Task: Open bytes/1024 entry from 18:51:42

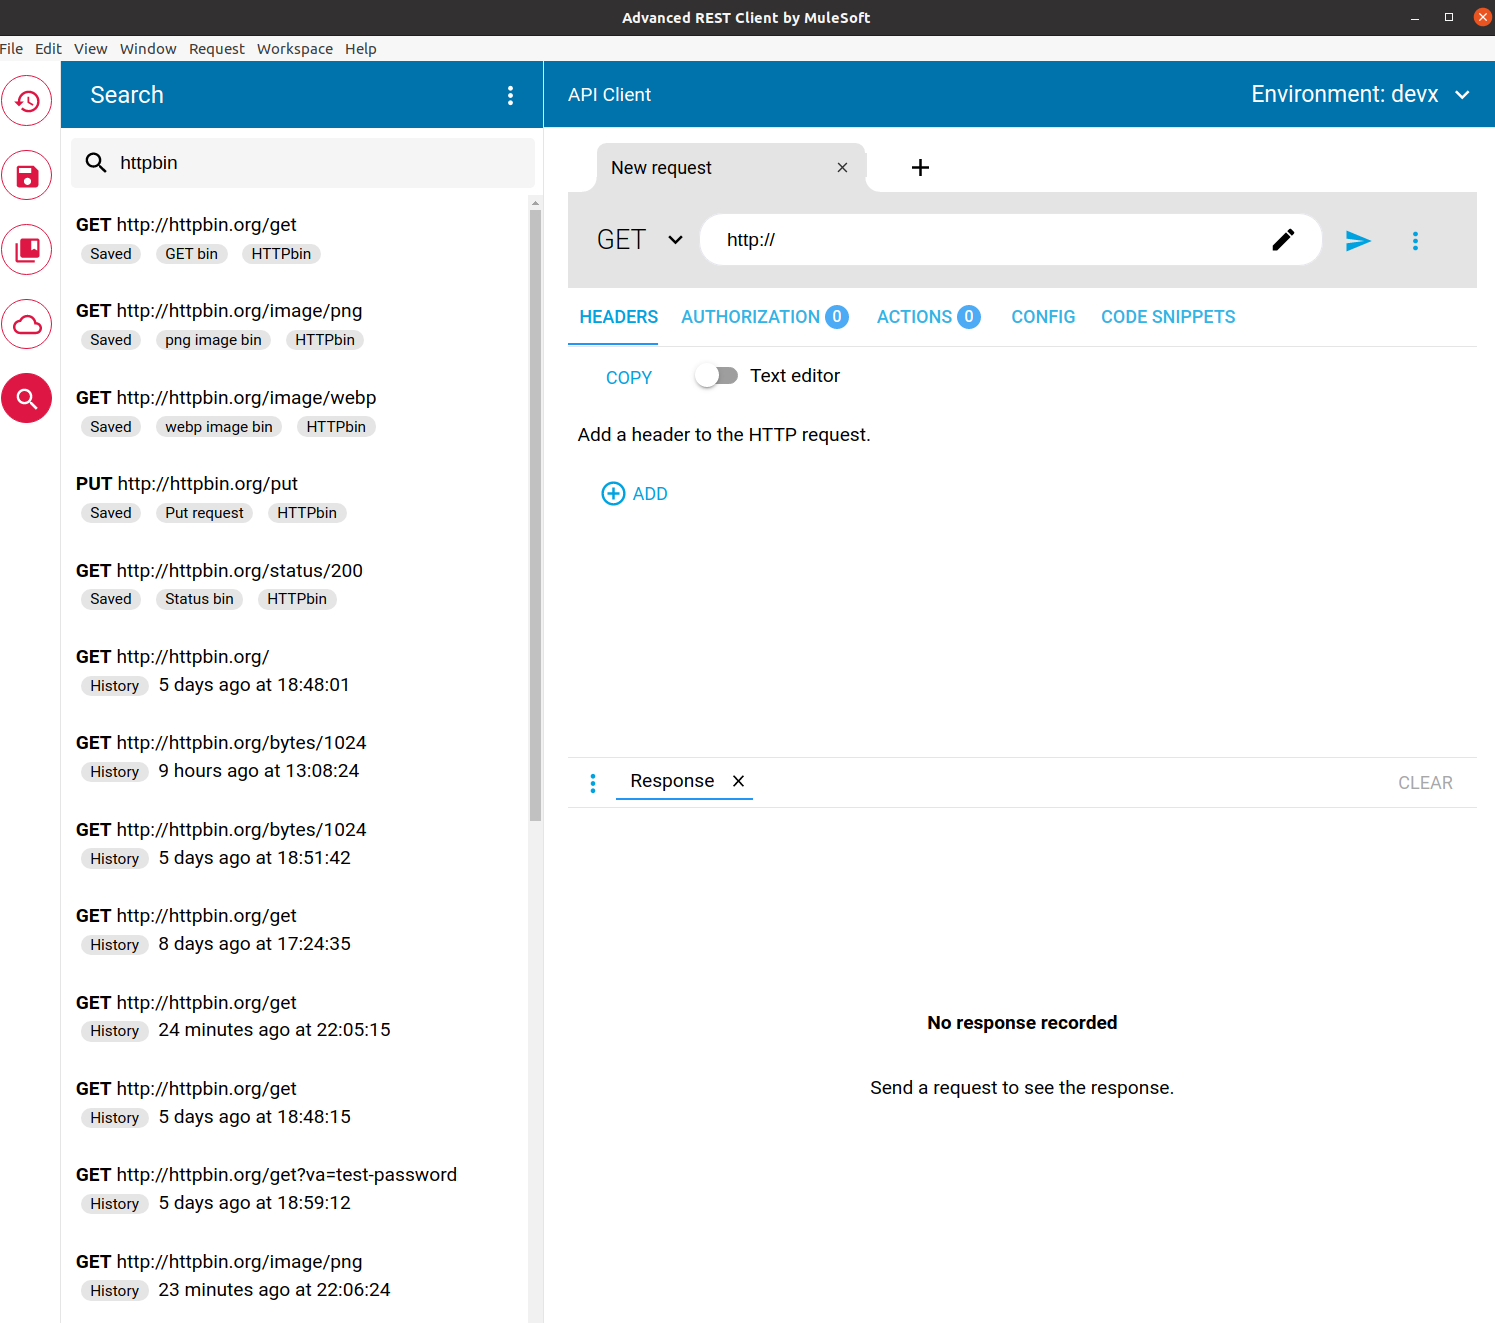Action: [295, 843]
